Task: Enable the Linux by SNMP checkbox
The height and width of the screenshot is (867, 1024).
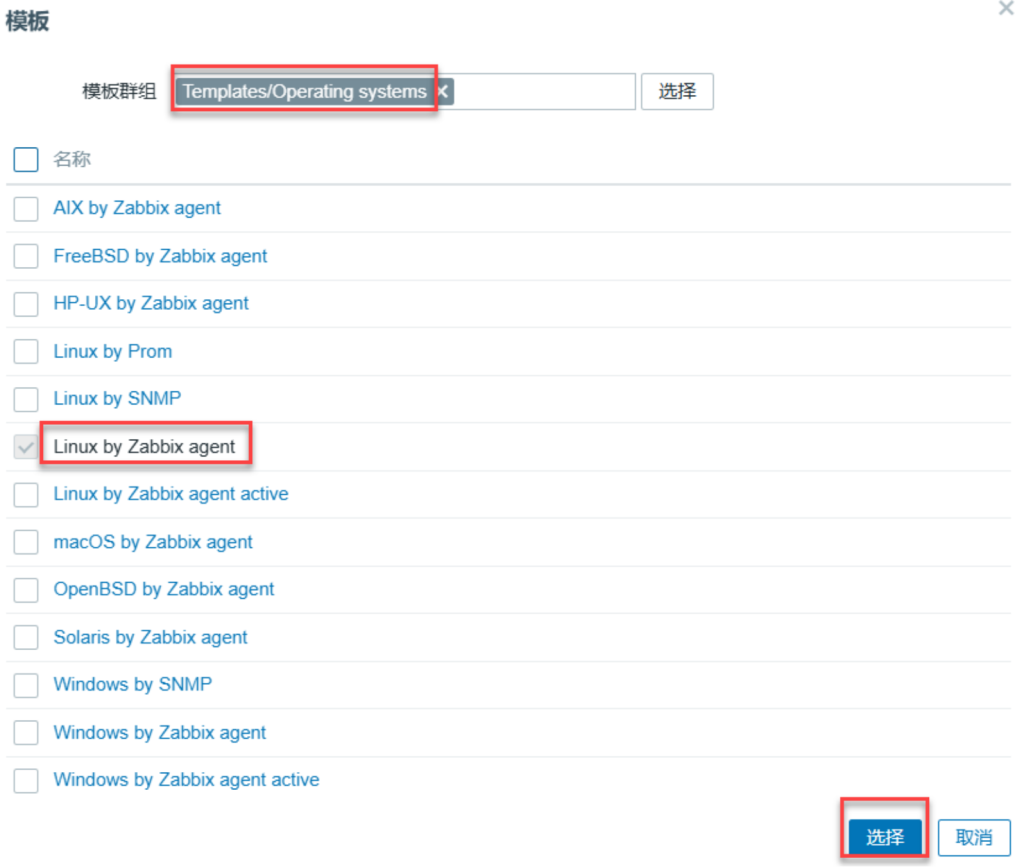Action: 26,399
